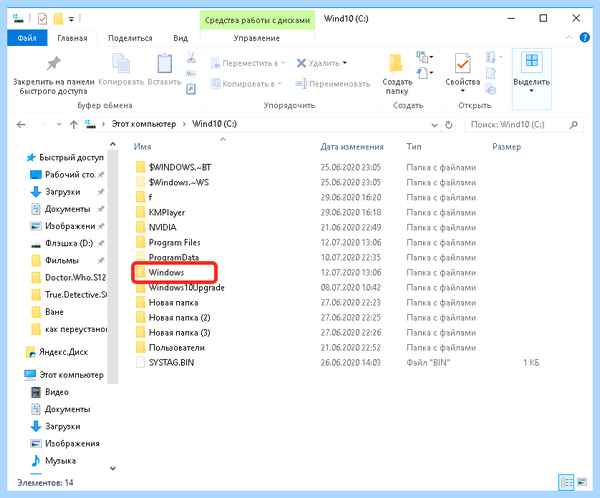This screenshot has height=498, width=600.
Task: Click the Copy icon in ribbon
Action: point(121,63)
